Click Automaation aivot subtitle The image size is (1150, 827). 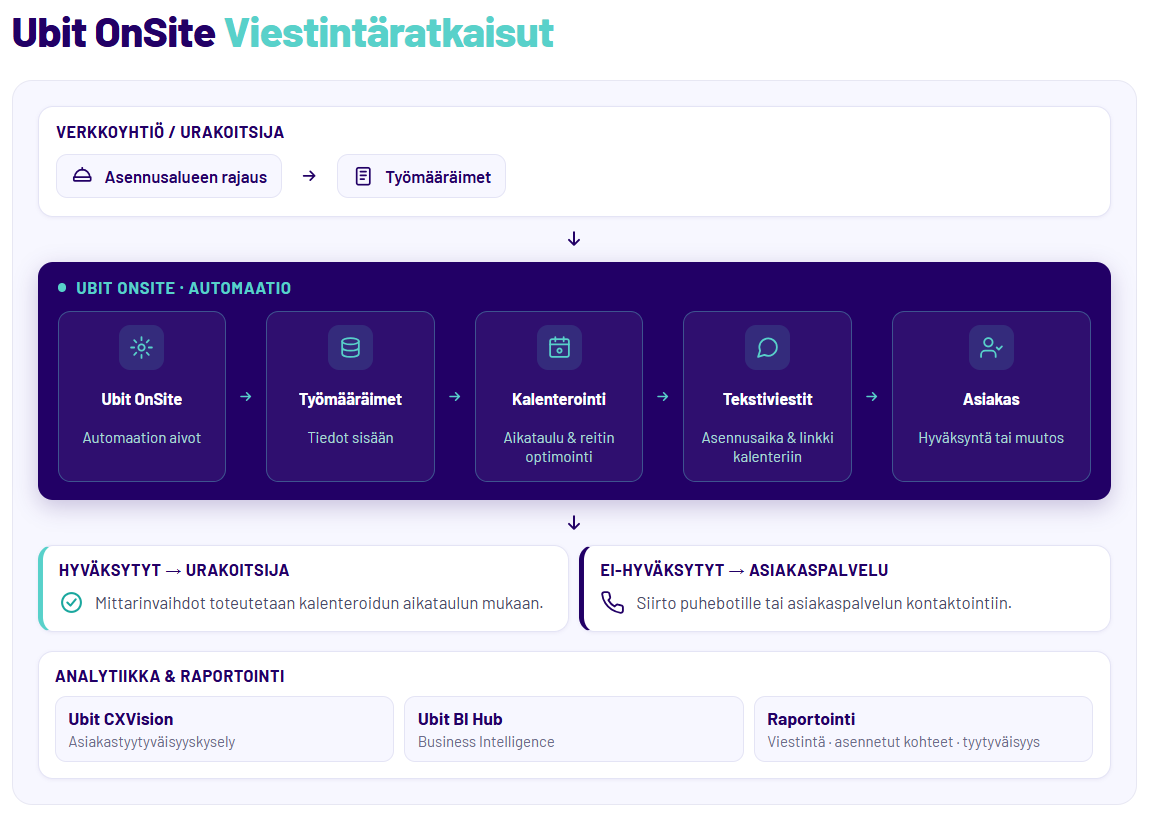click(142, 438)
